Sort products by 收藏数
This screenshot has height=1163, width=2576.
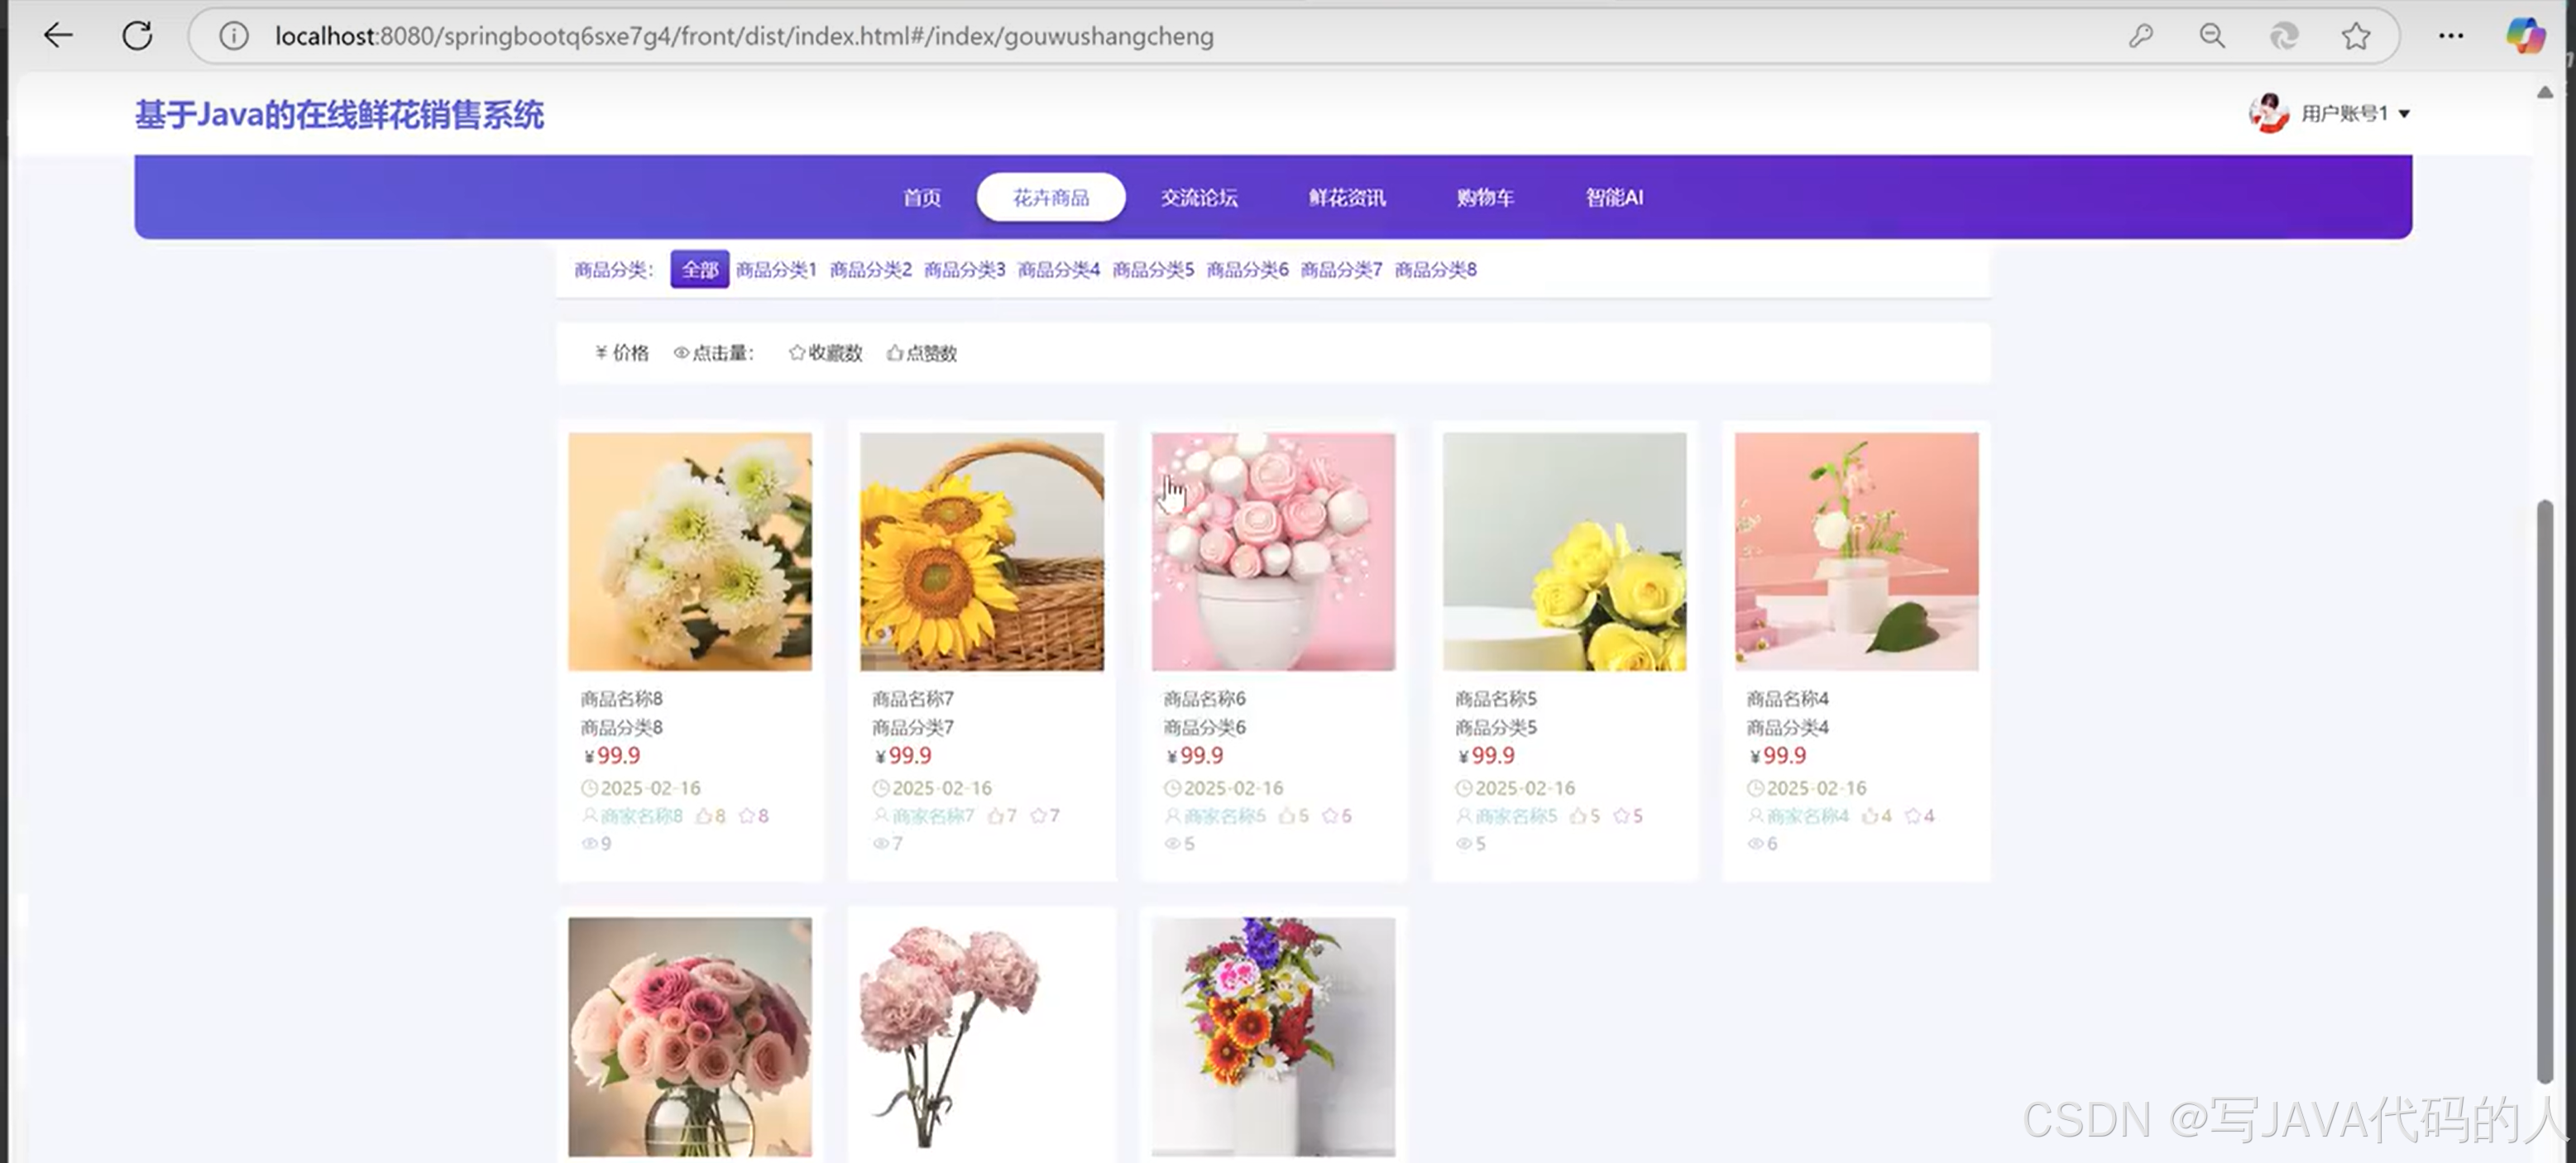[x=825, y=353]
